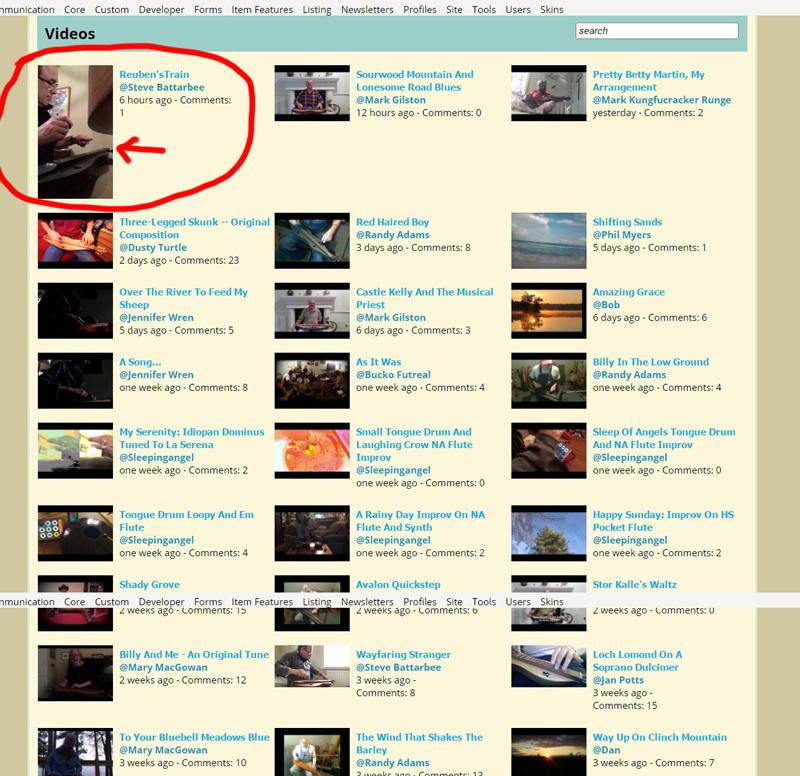Select the Skins menu in top bar
The width and height of the screenshot is (800, 776).
(x=552, y=10)
